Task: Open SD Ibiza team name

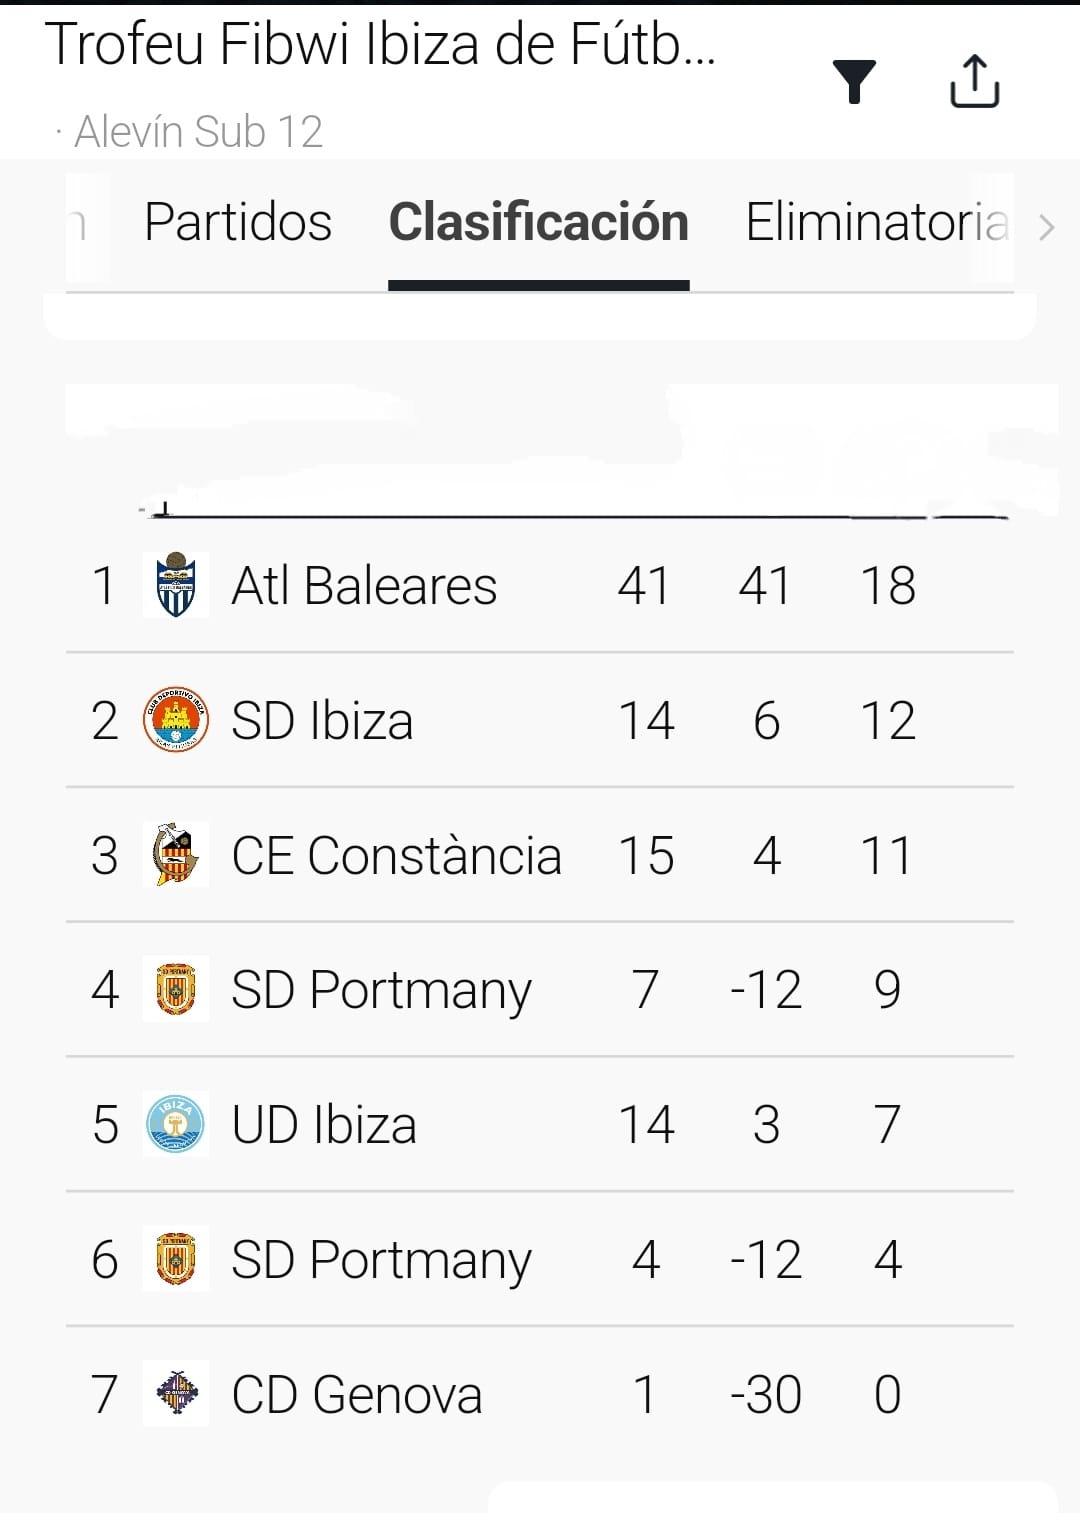Action: (x=322, y=721)
